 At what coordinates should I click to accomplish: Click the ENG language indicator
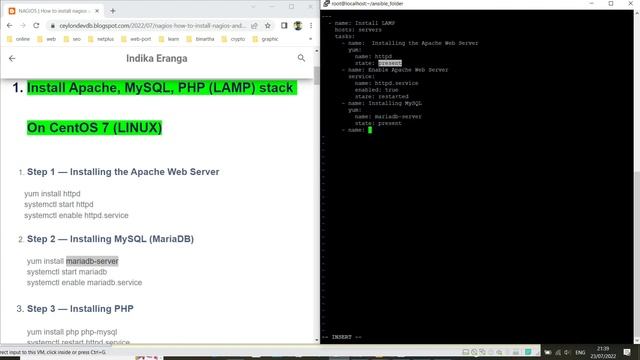click(580, 352)
